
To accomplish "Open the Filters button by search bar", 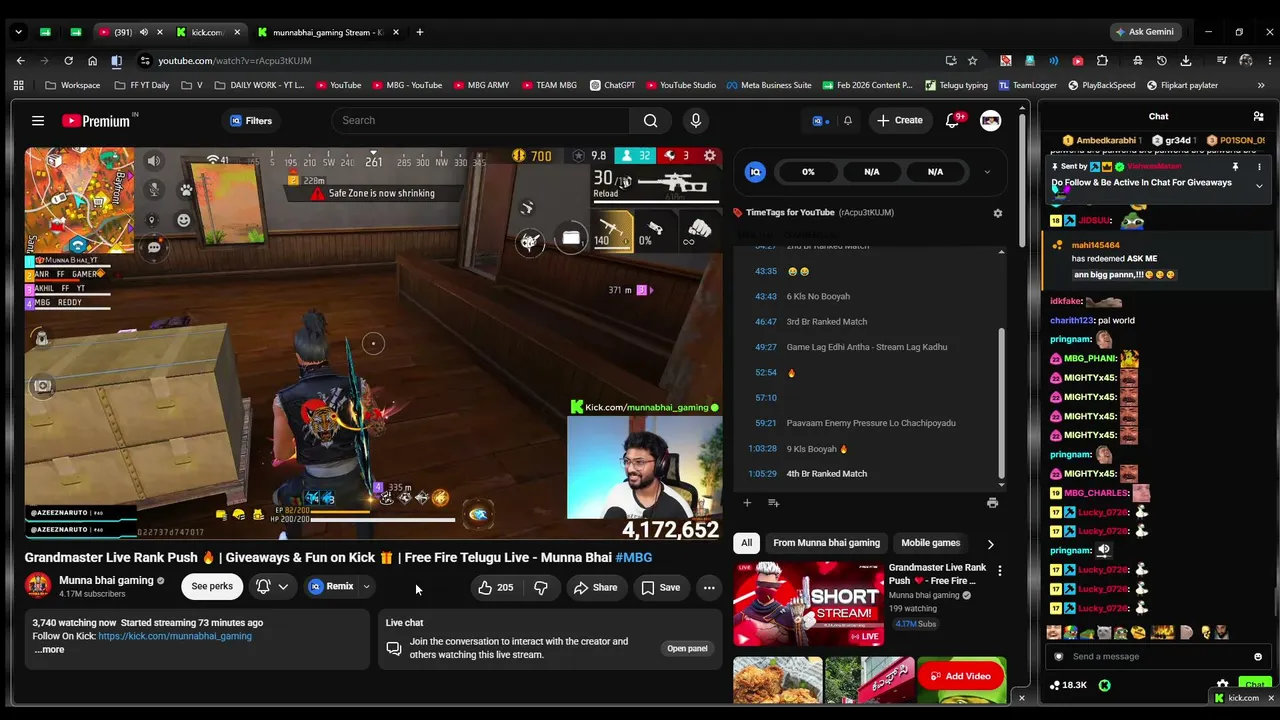I will click(251, 121).
